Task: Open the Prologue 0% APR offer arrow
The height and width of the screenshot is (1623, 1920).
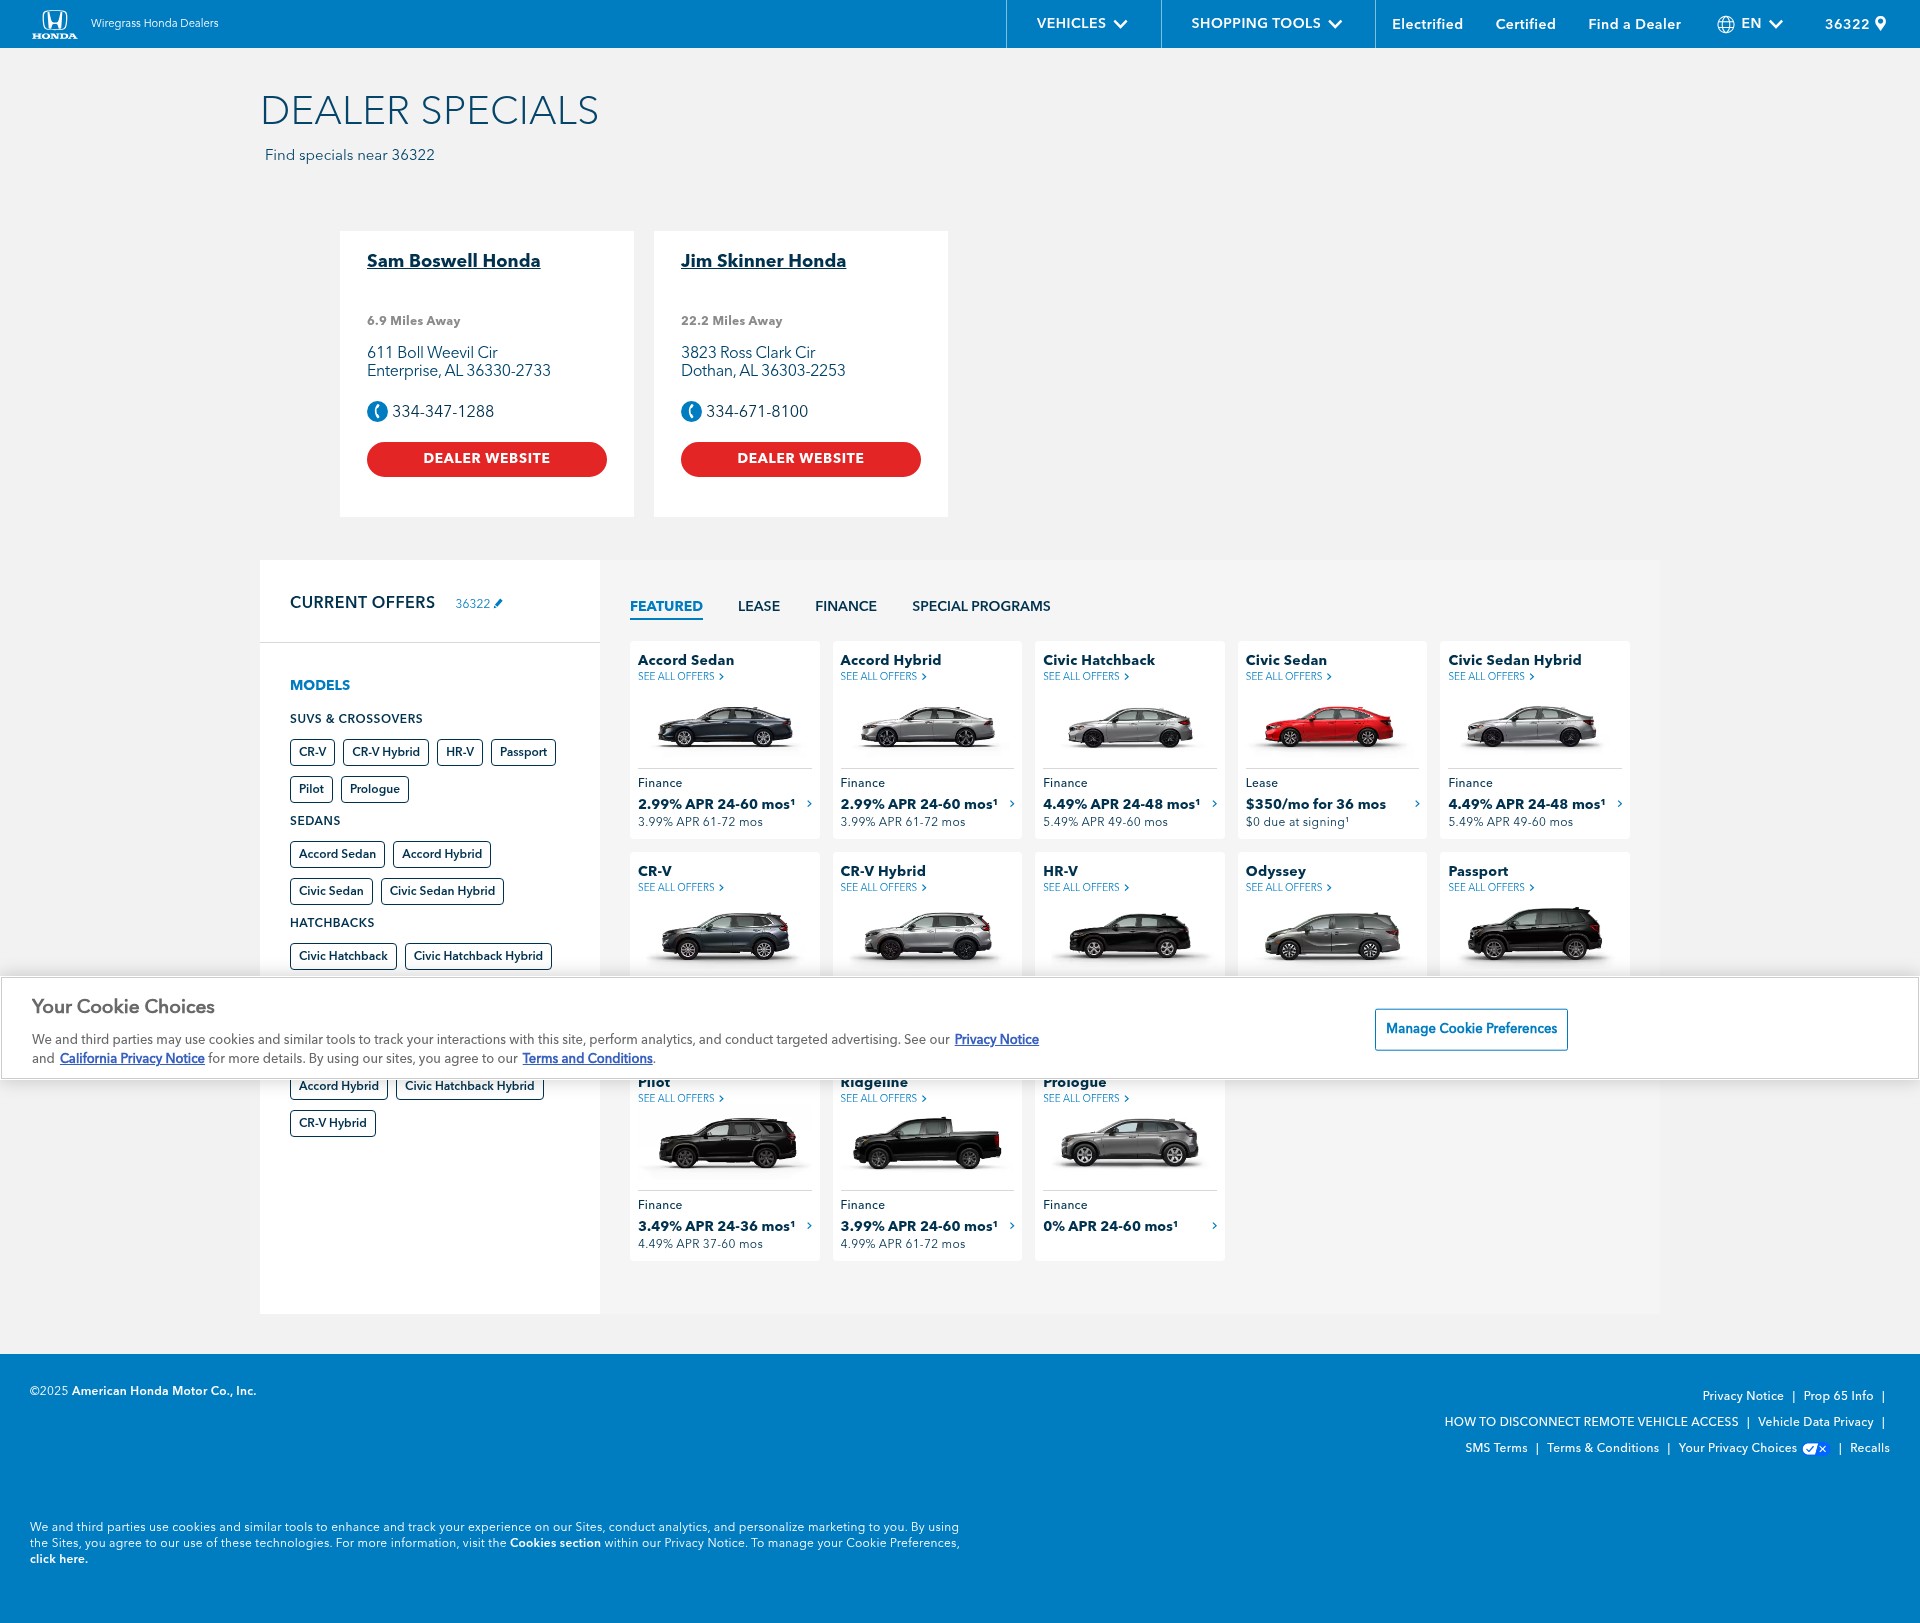Action: [x=1214, y=1226]
